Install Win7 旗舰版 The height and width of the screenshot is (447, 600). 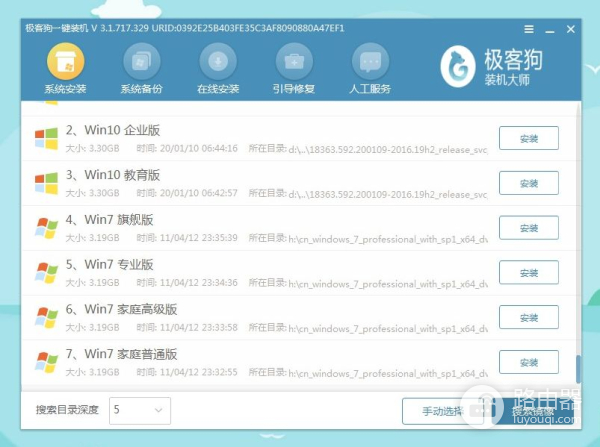point(529,228)
